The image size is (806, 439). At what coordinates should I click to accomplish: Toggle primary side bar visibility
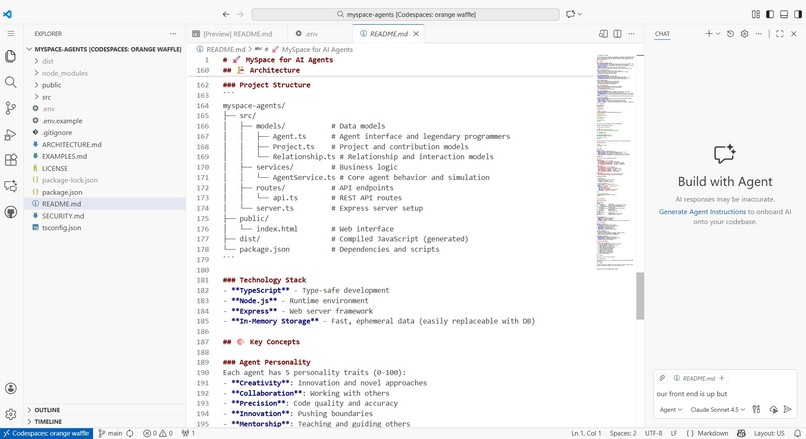770,14
